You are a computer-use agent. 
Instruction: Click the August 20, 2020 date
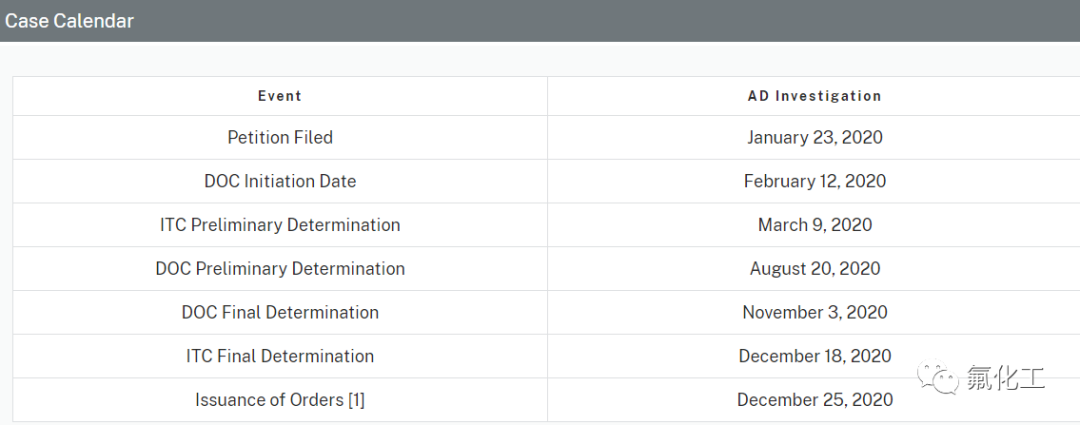pos(814,269)
